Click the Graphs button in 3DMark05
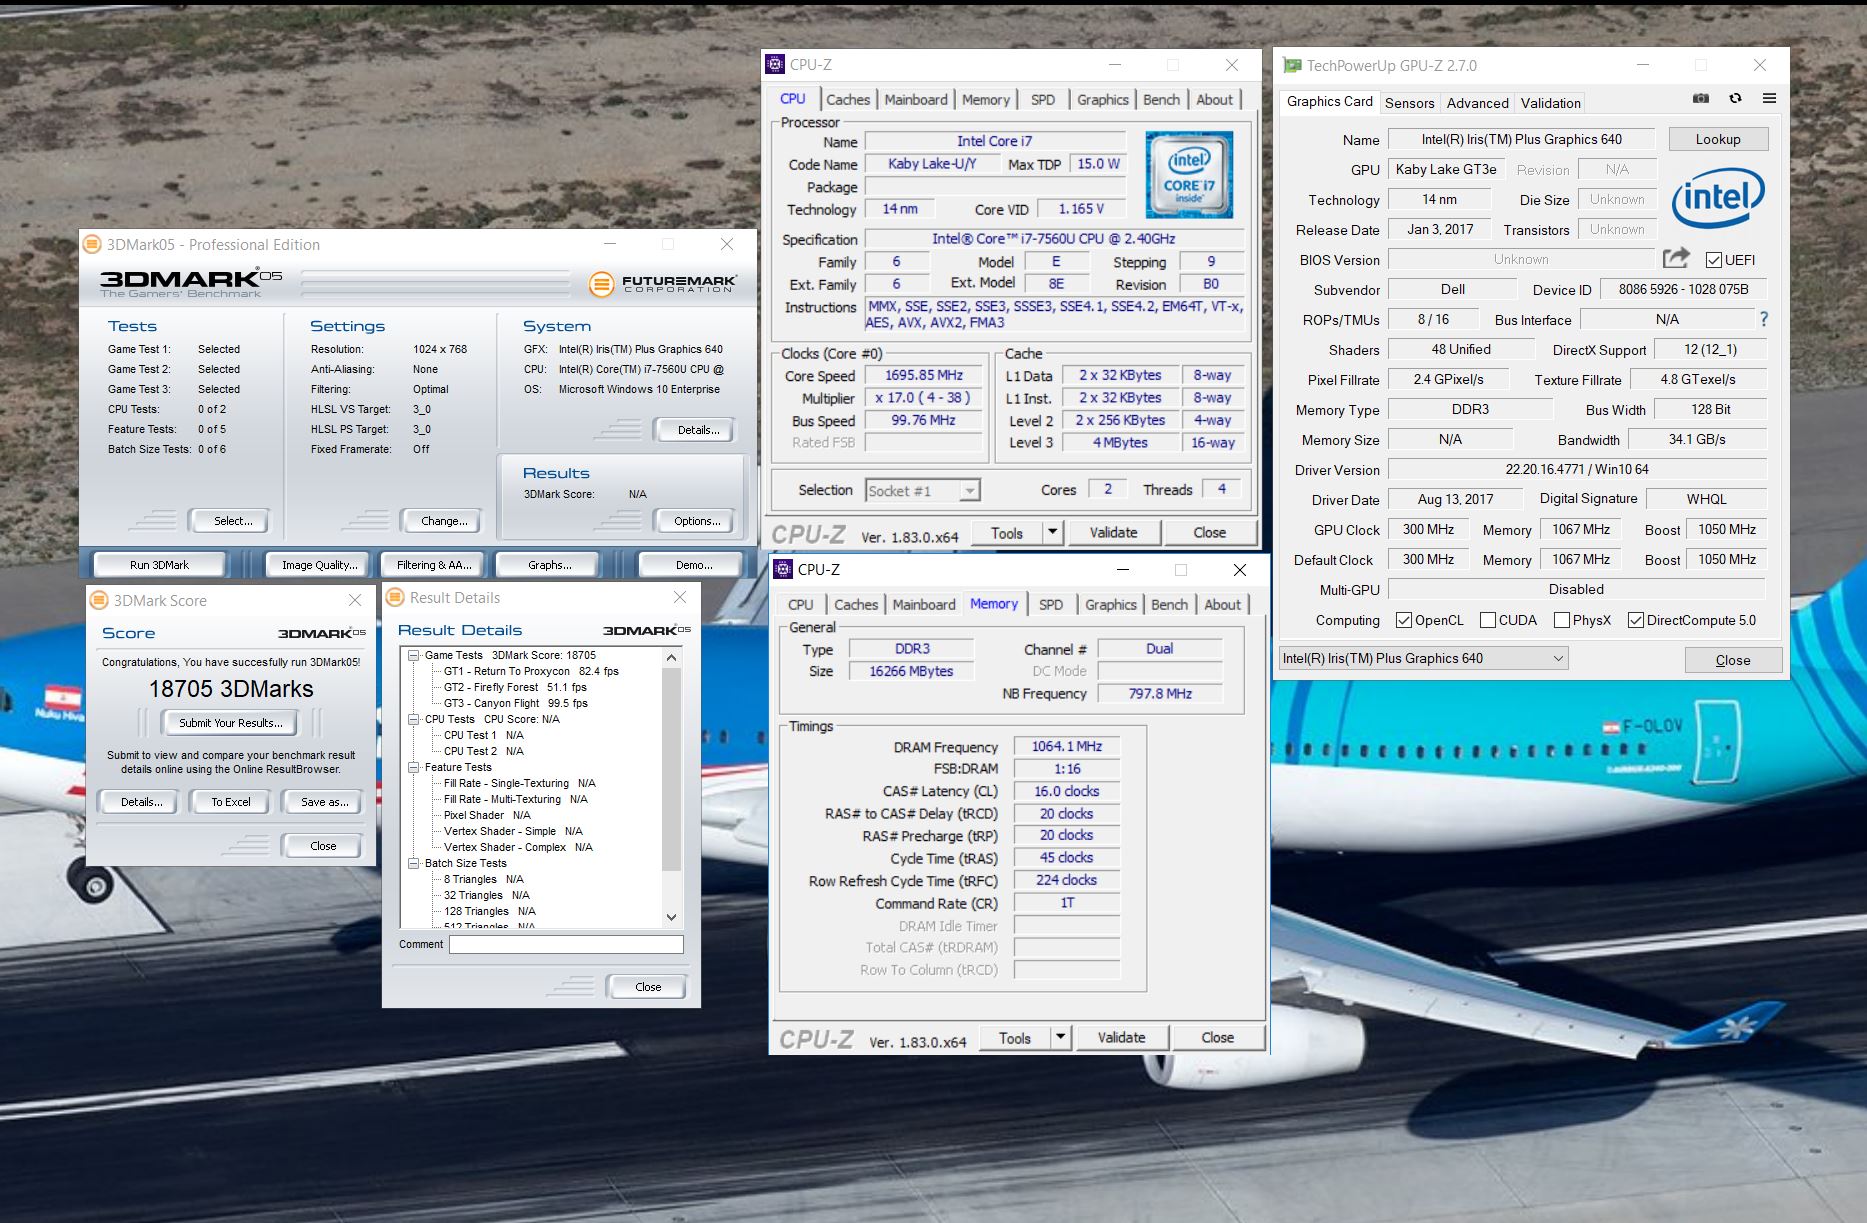 549,565
